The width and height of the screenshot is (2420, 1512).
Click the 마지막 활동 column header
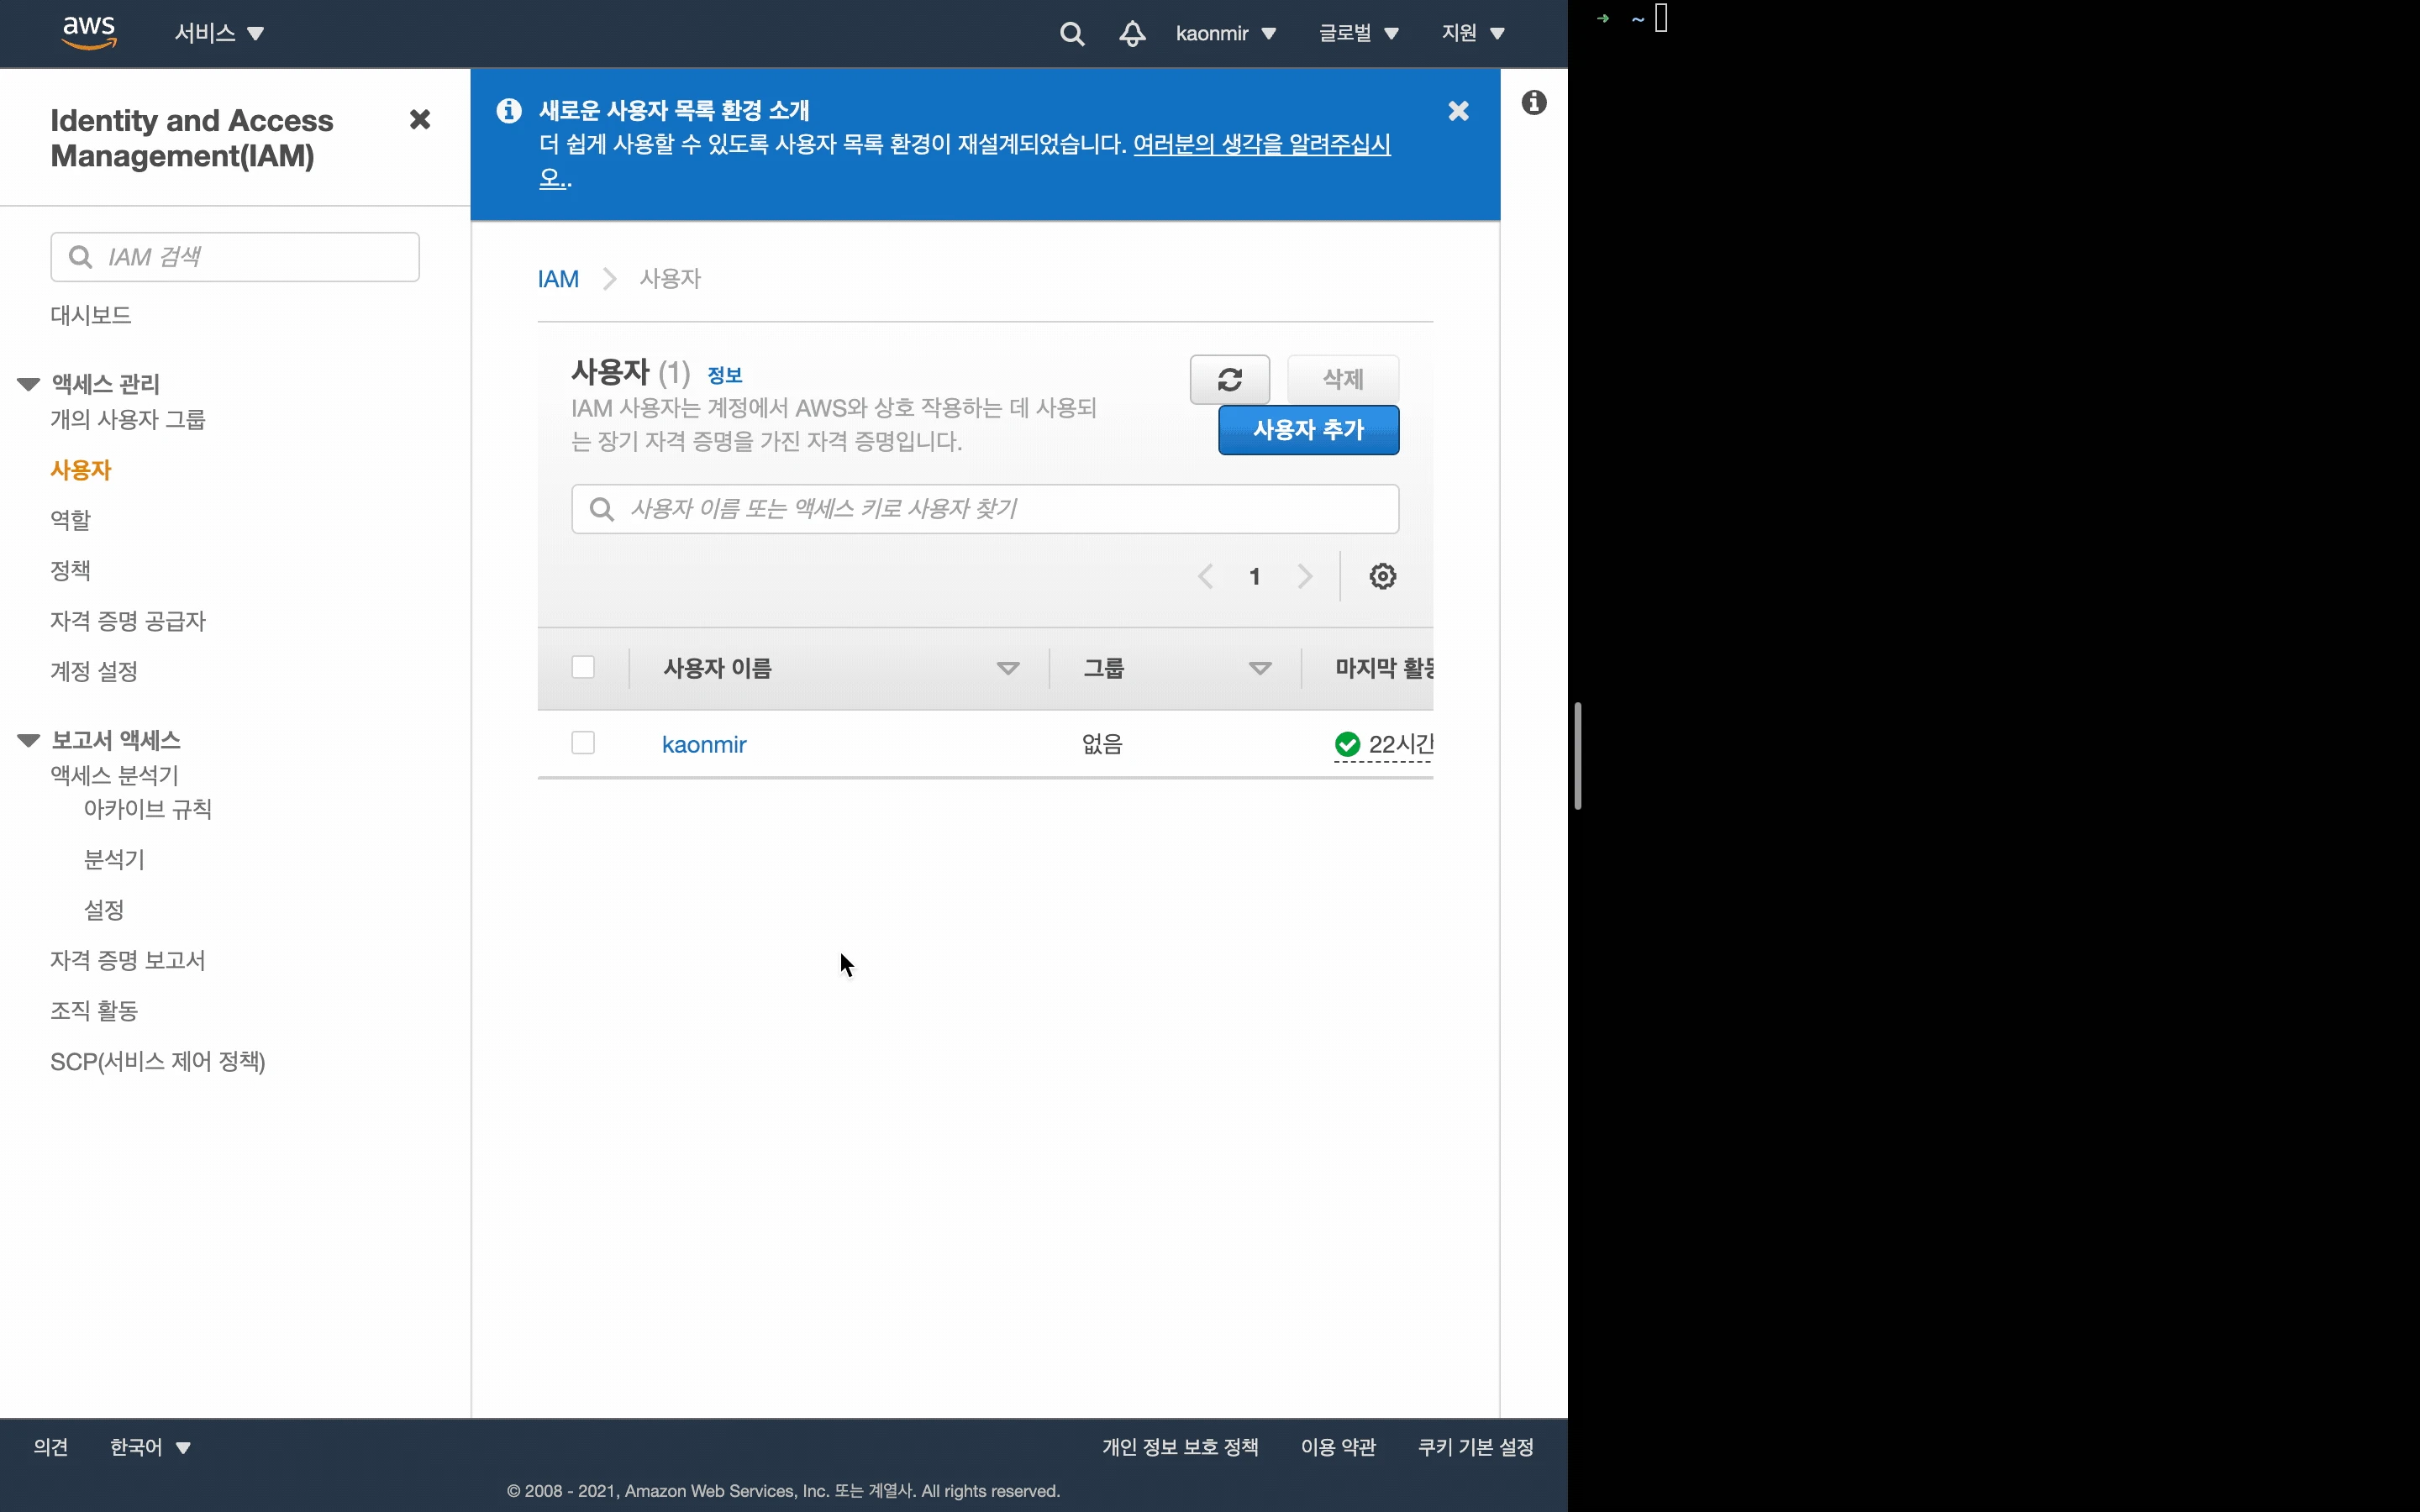click(x=1384, y=668)
